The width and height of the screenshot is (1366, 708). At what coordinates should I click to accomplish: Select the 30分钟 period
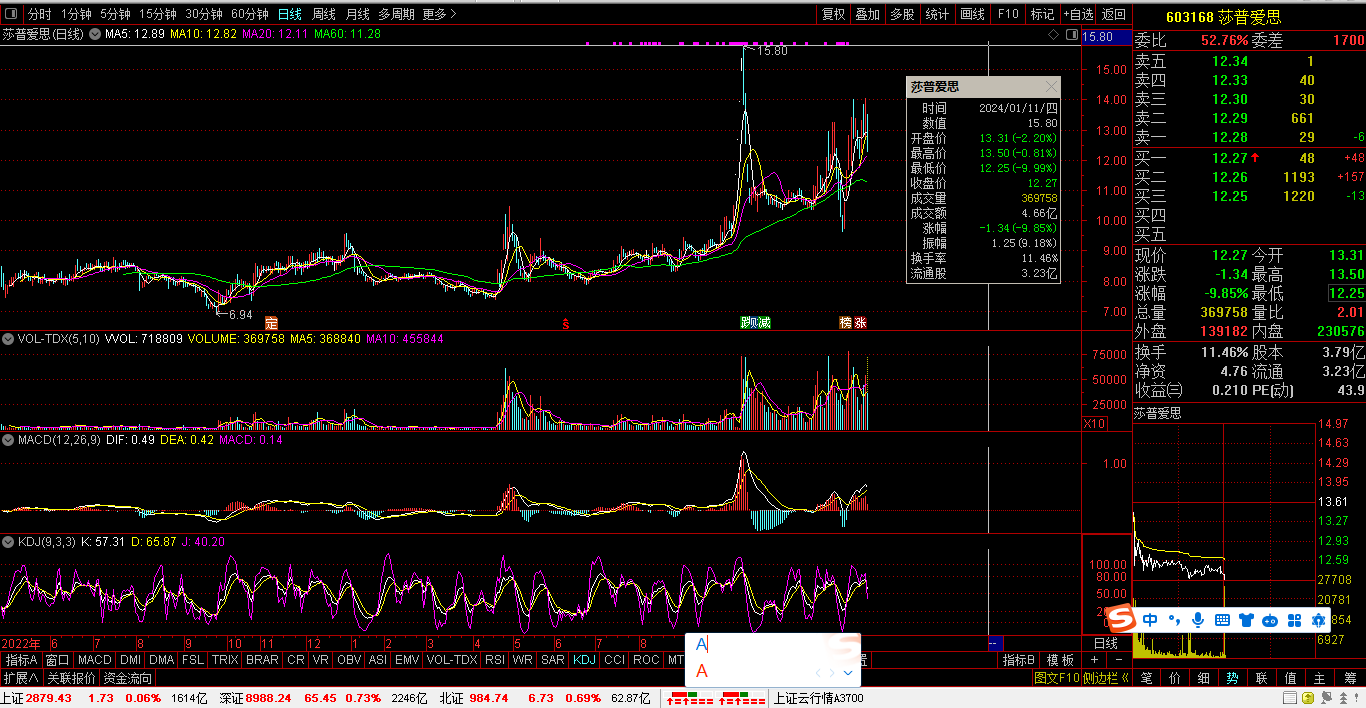point(204,14)
